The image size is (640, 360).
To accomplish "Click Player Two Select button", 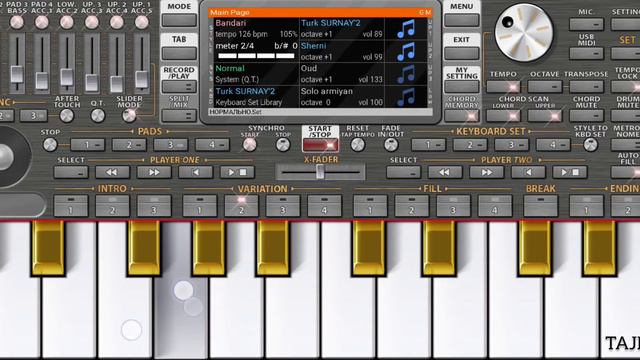I will click(x=403, y=172).
